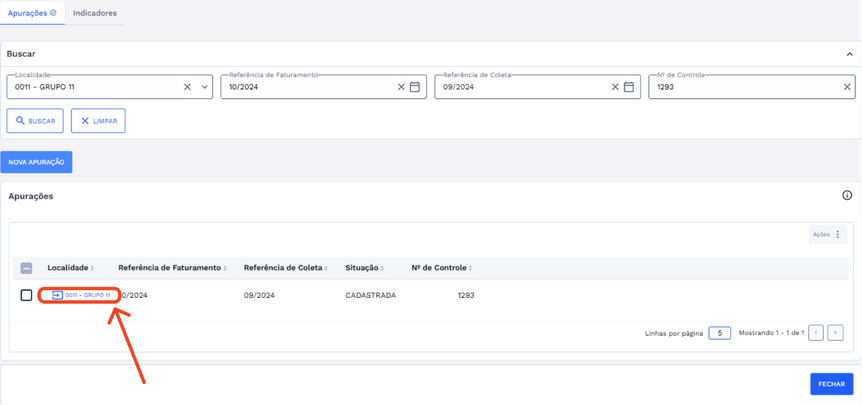Open the Referência de Coleta calendar picker
862x405 pixels.
[629, 87]
